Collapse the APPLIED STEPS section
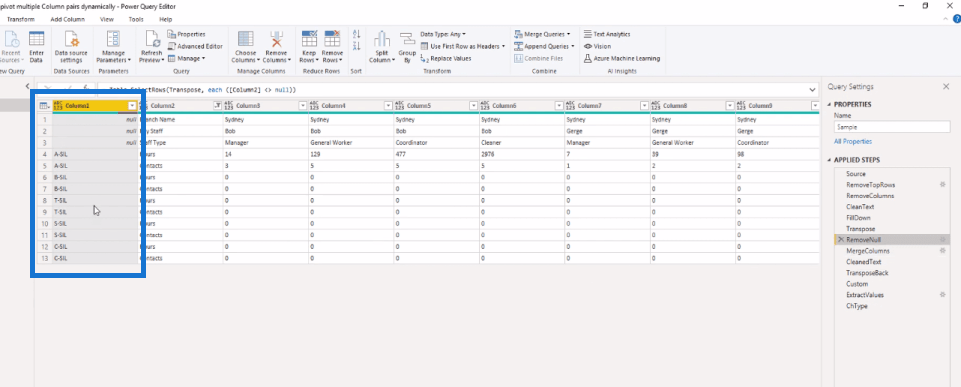The width and height of the screenshot is (961, 387). 829,160
